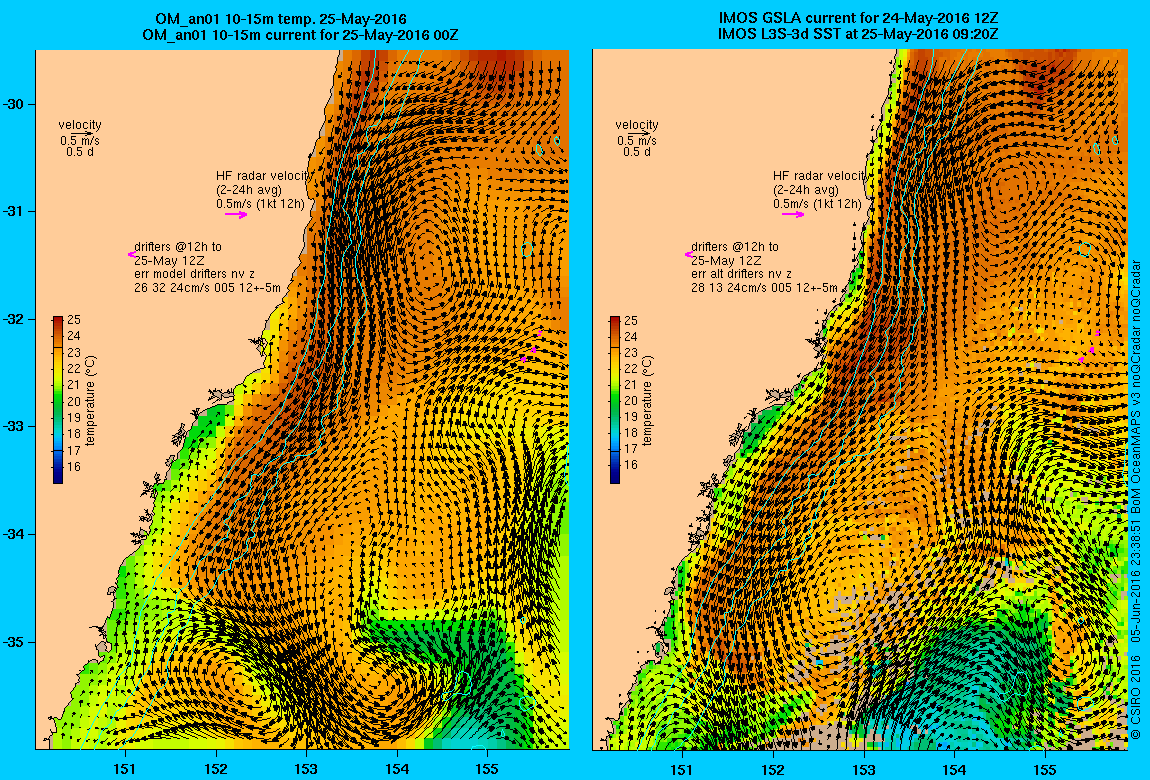
Task: Click the '17' label on the right colorbar
Action: tap(630, 449)
